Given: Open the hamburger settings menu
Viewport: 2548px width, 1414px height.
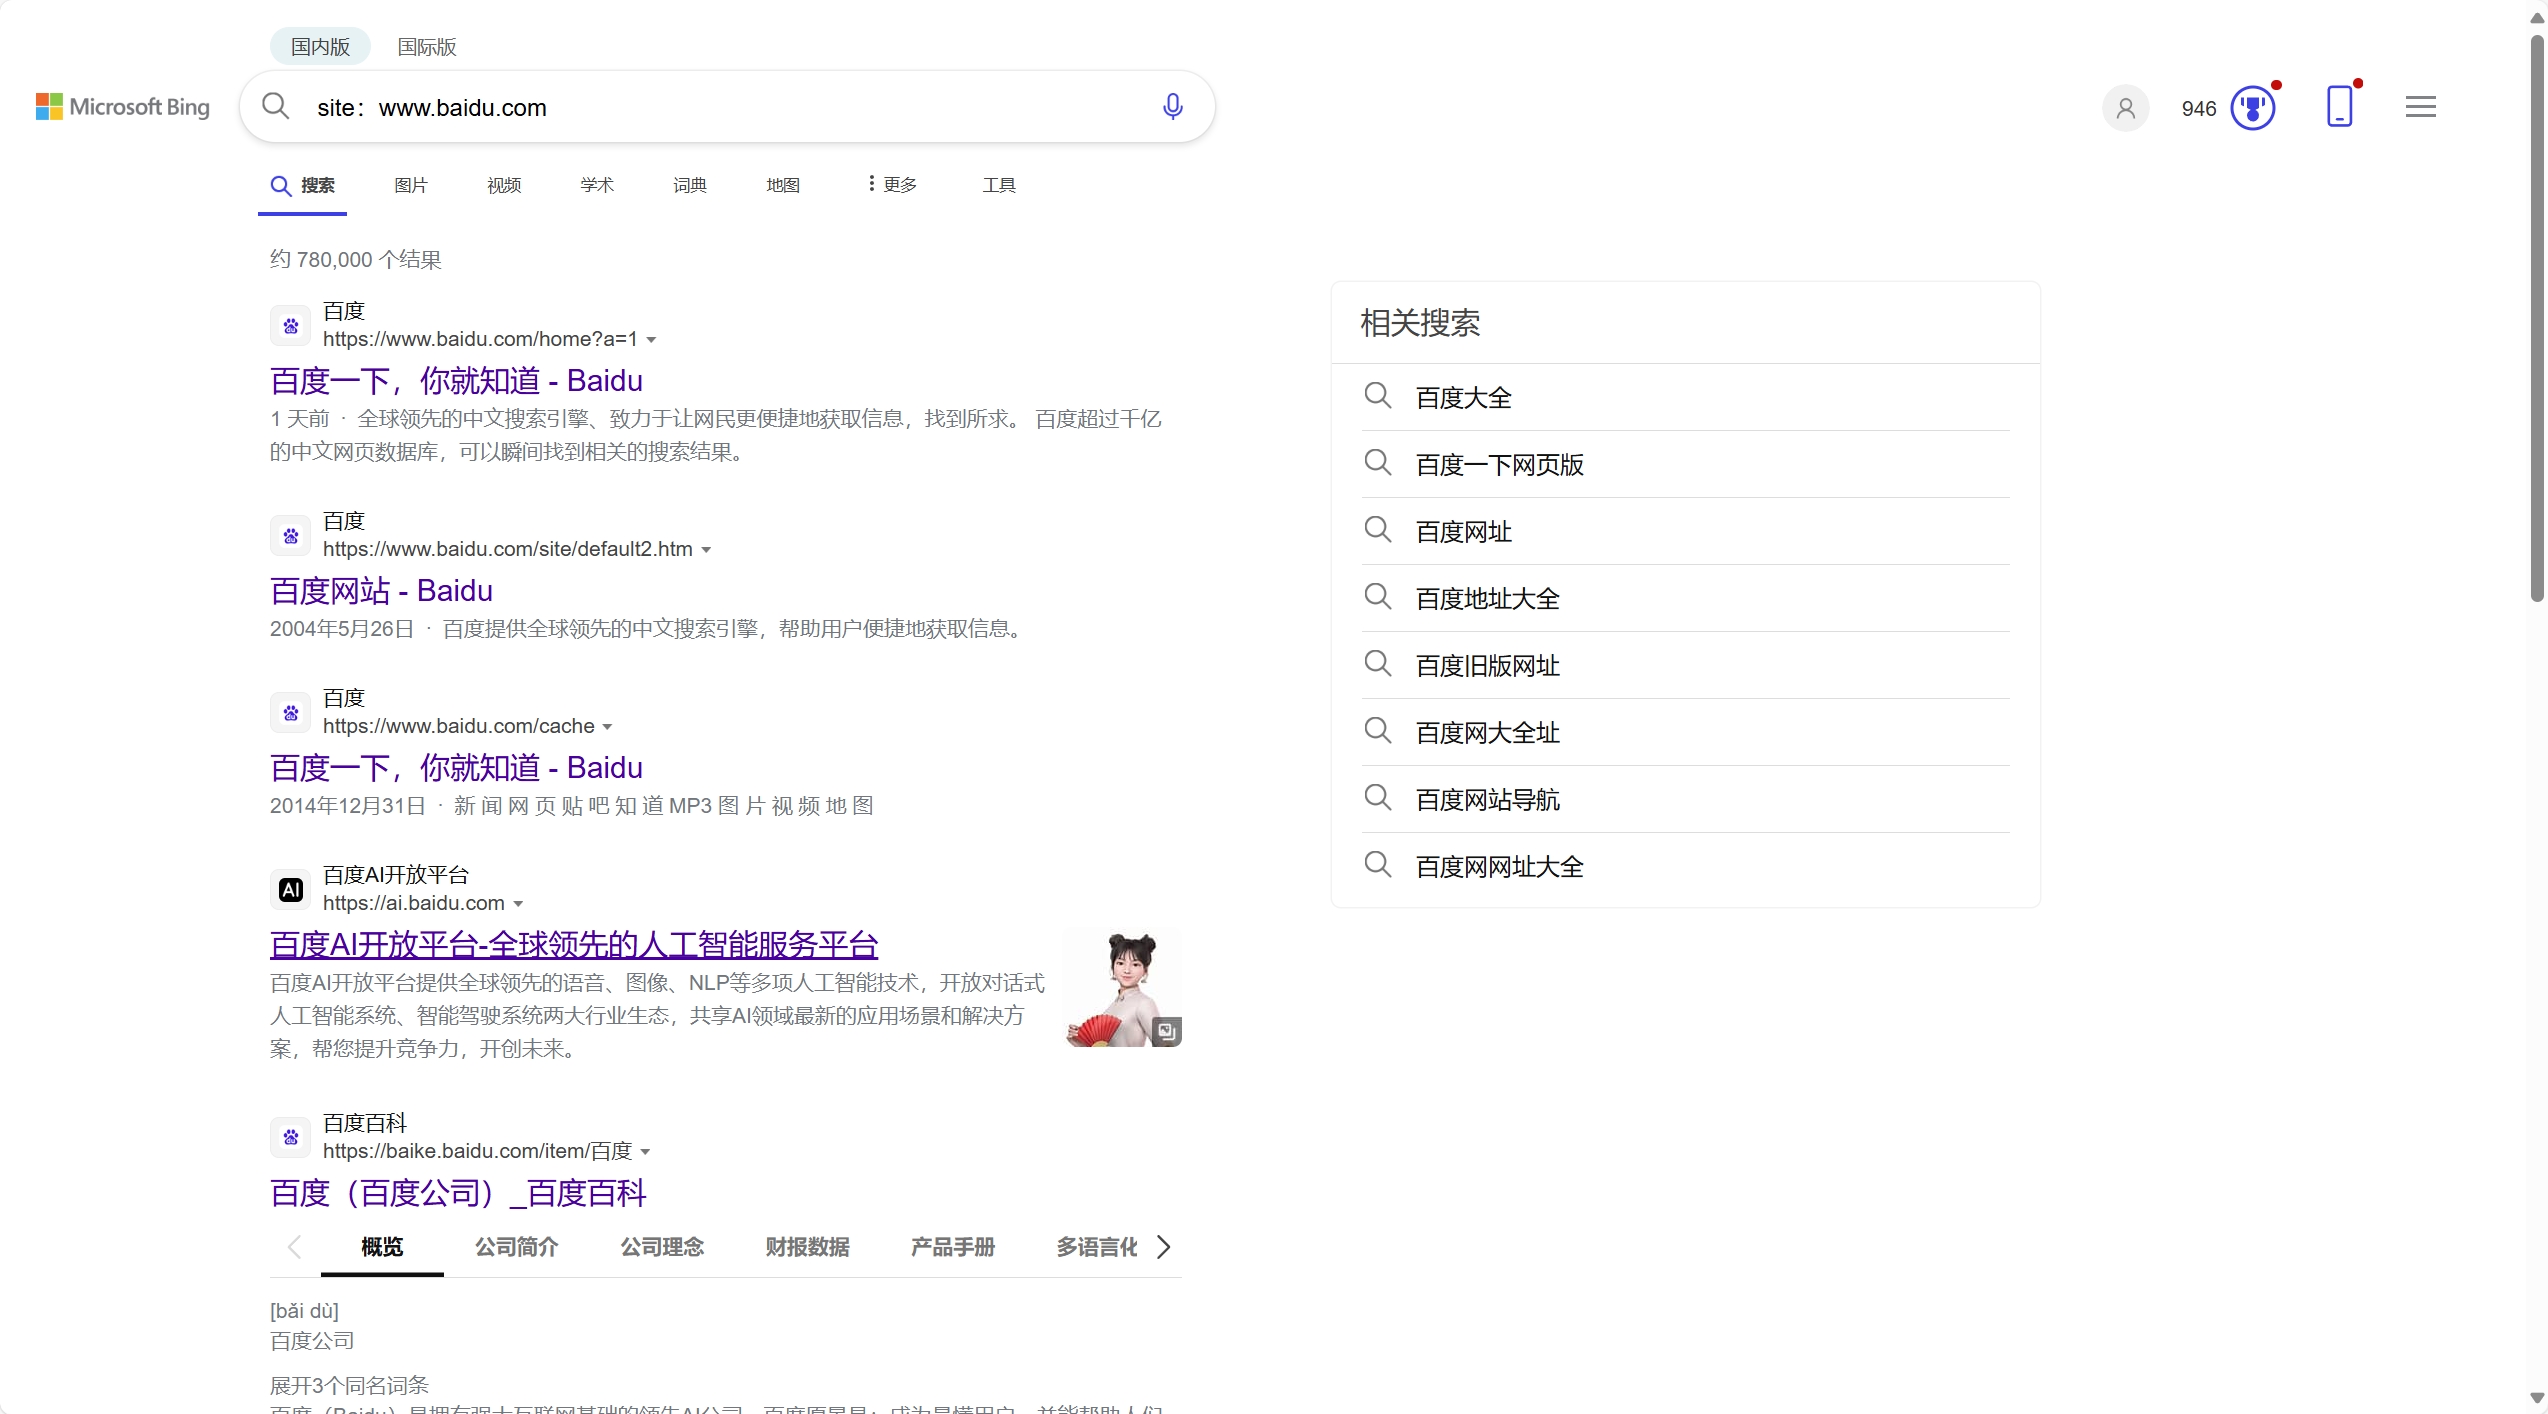Looking at the screenshot, I should tap(2421, 107).
